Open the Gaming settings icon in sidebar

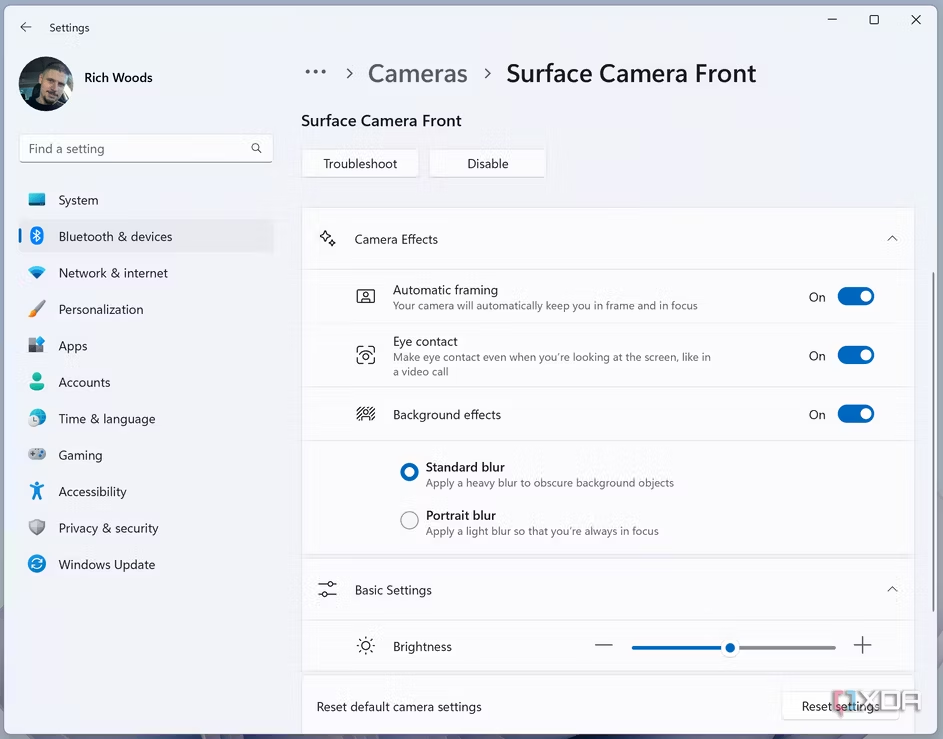[39, 455]
